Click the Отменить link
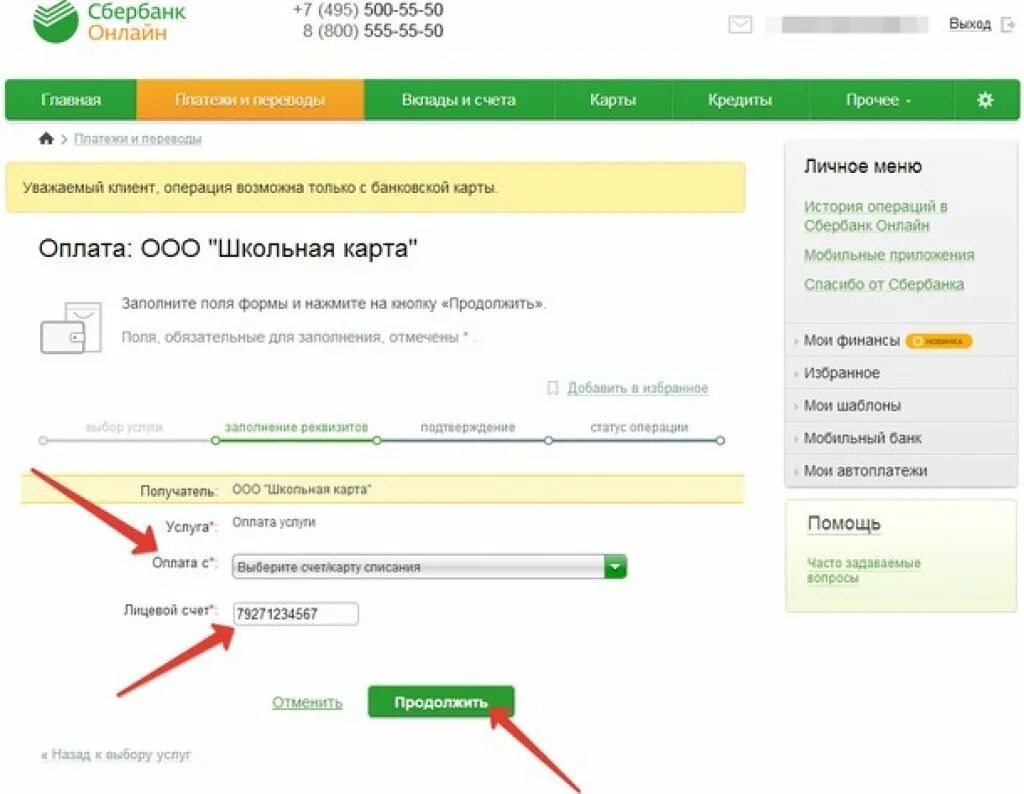Screen dimensions: 1024x794 click(307, 703)
